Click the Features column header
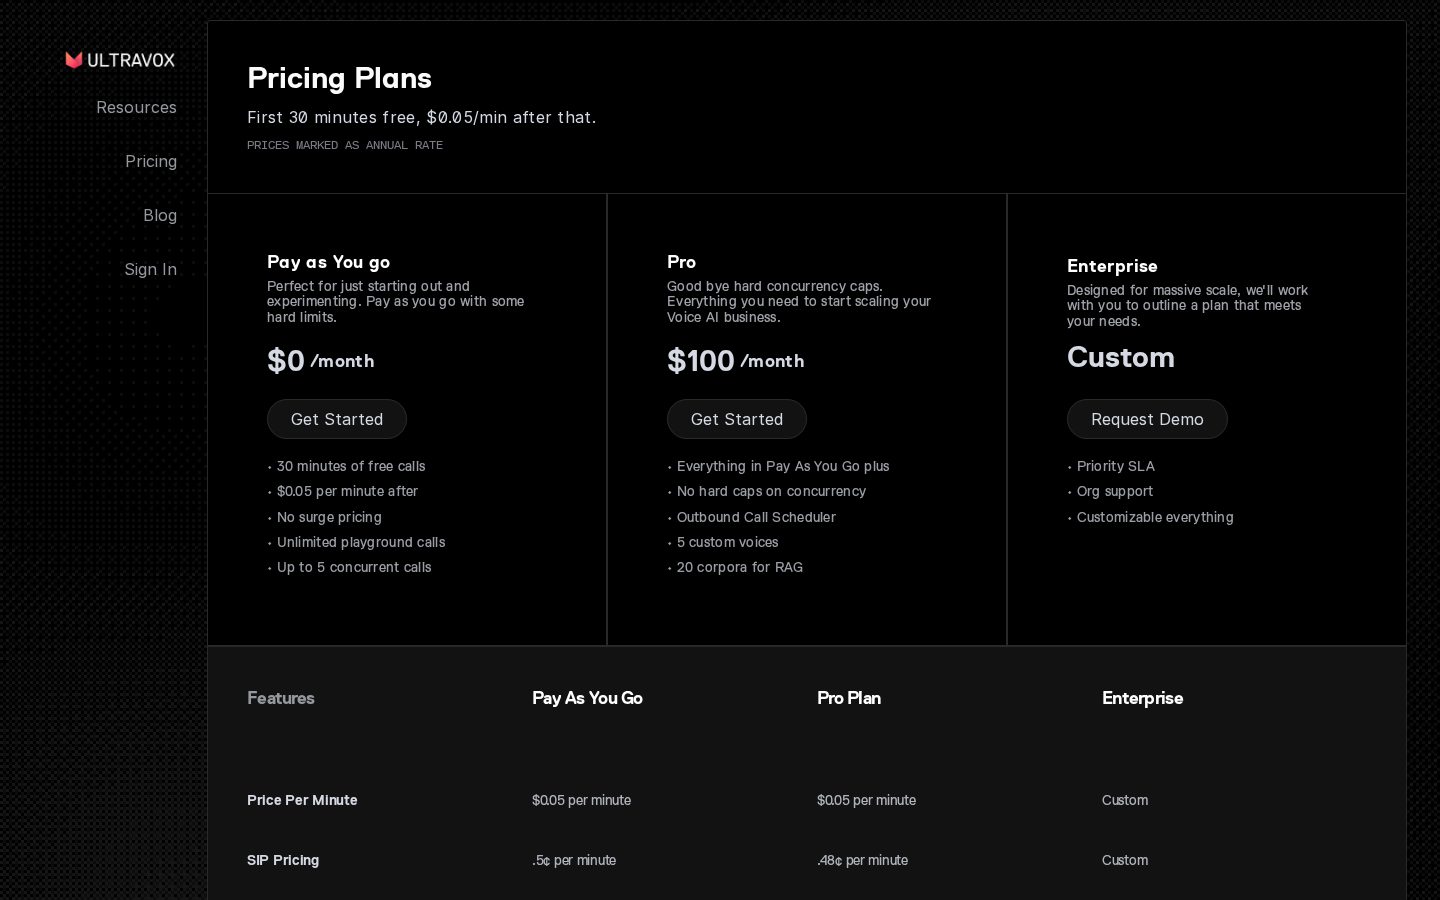 (x=281, y=698)
